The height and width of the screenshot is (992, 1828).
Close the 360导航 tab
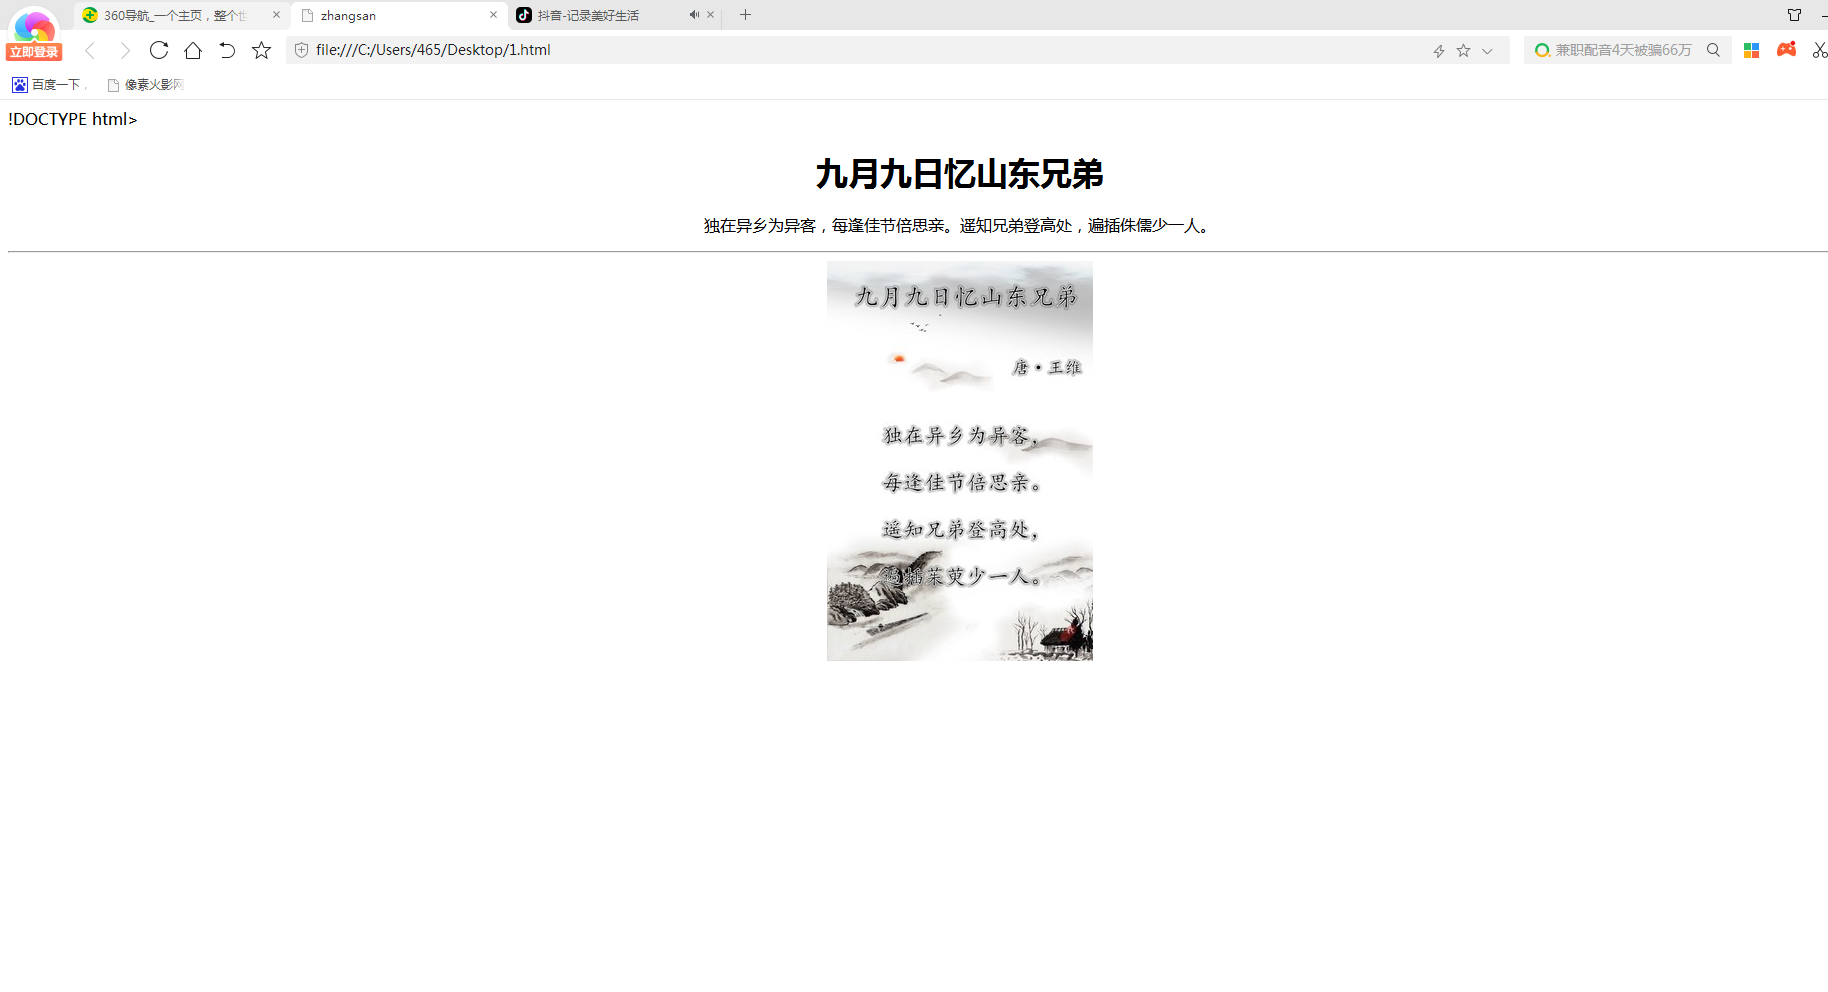[x=276, y=15]
